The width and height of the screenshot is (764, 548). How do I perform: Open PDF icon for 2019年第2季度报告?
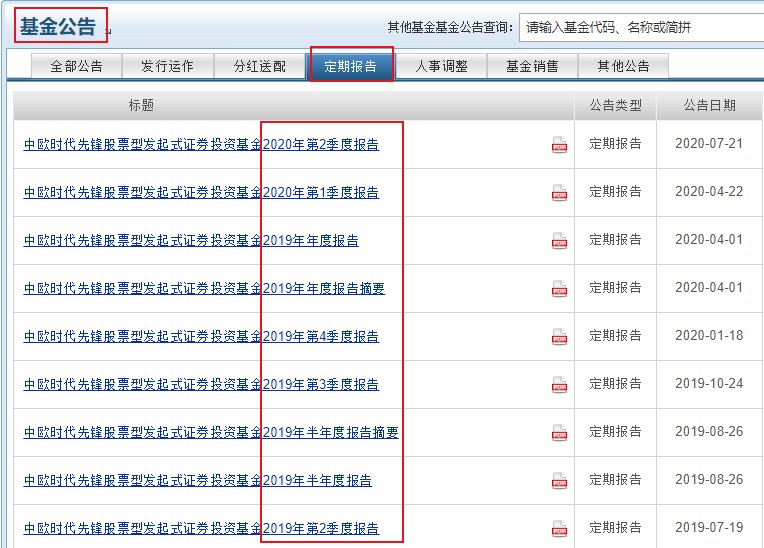(559, 529)
